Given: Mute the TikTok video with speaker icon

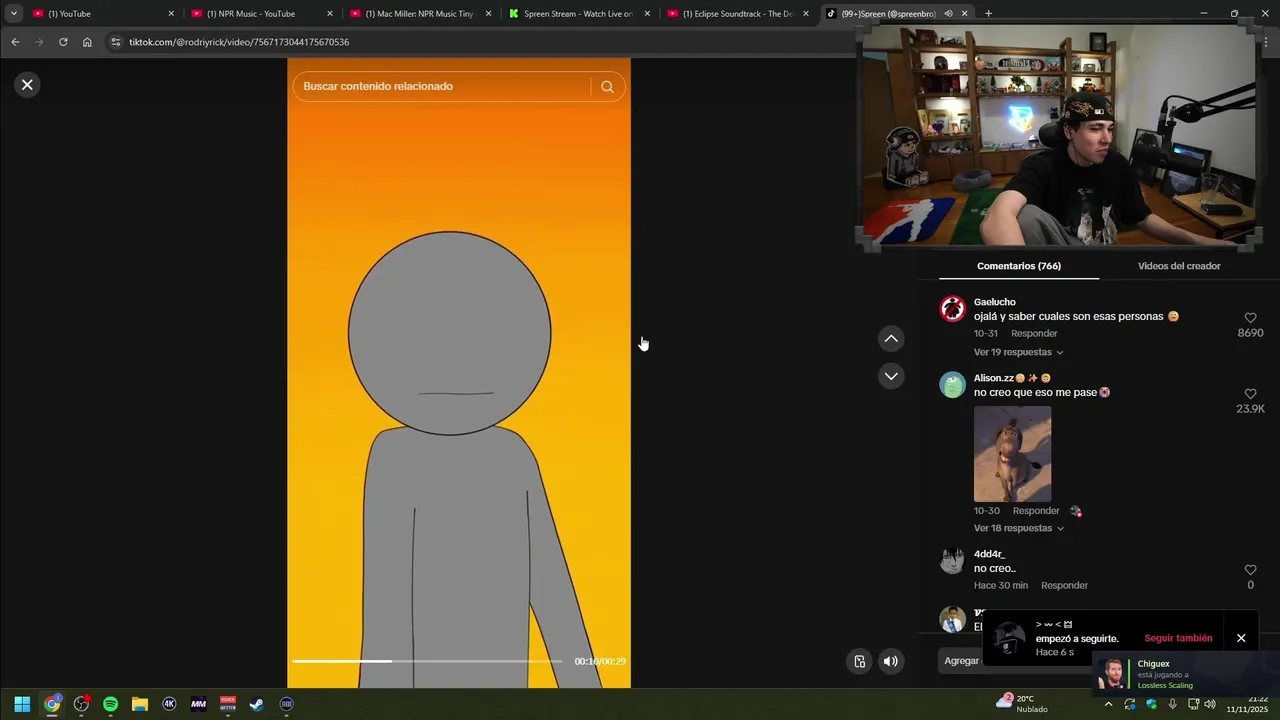Looking at the screenshot, I should pyautogui.click(x=890, y=661).
